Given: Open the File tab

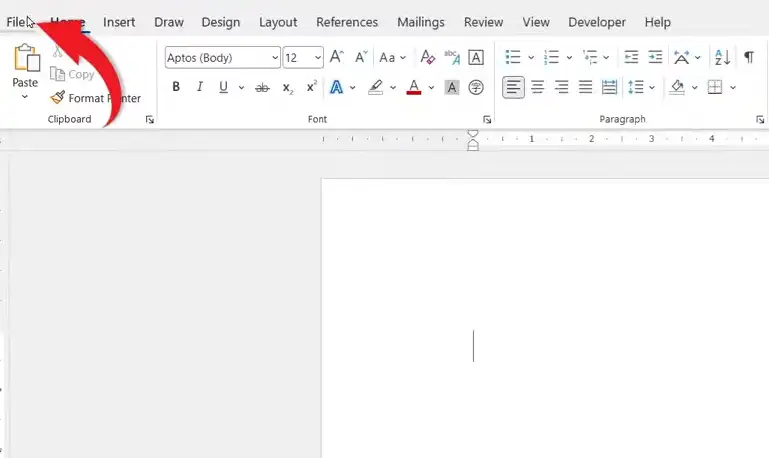Looking at the screenshot, I should click(16, 22).
